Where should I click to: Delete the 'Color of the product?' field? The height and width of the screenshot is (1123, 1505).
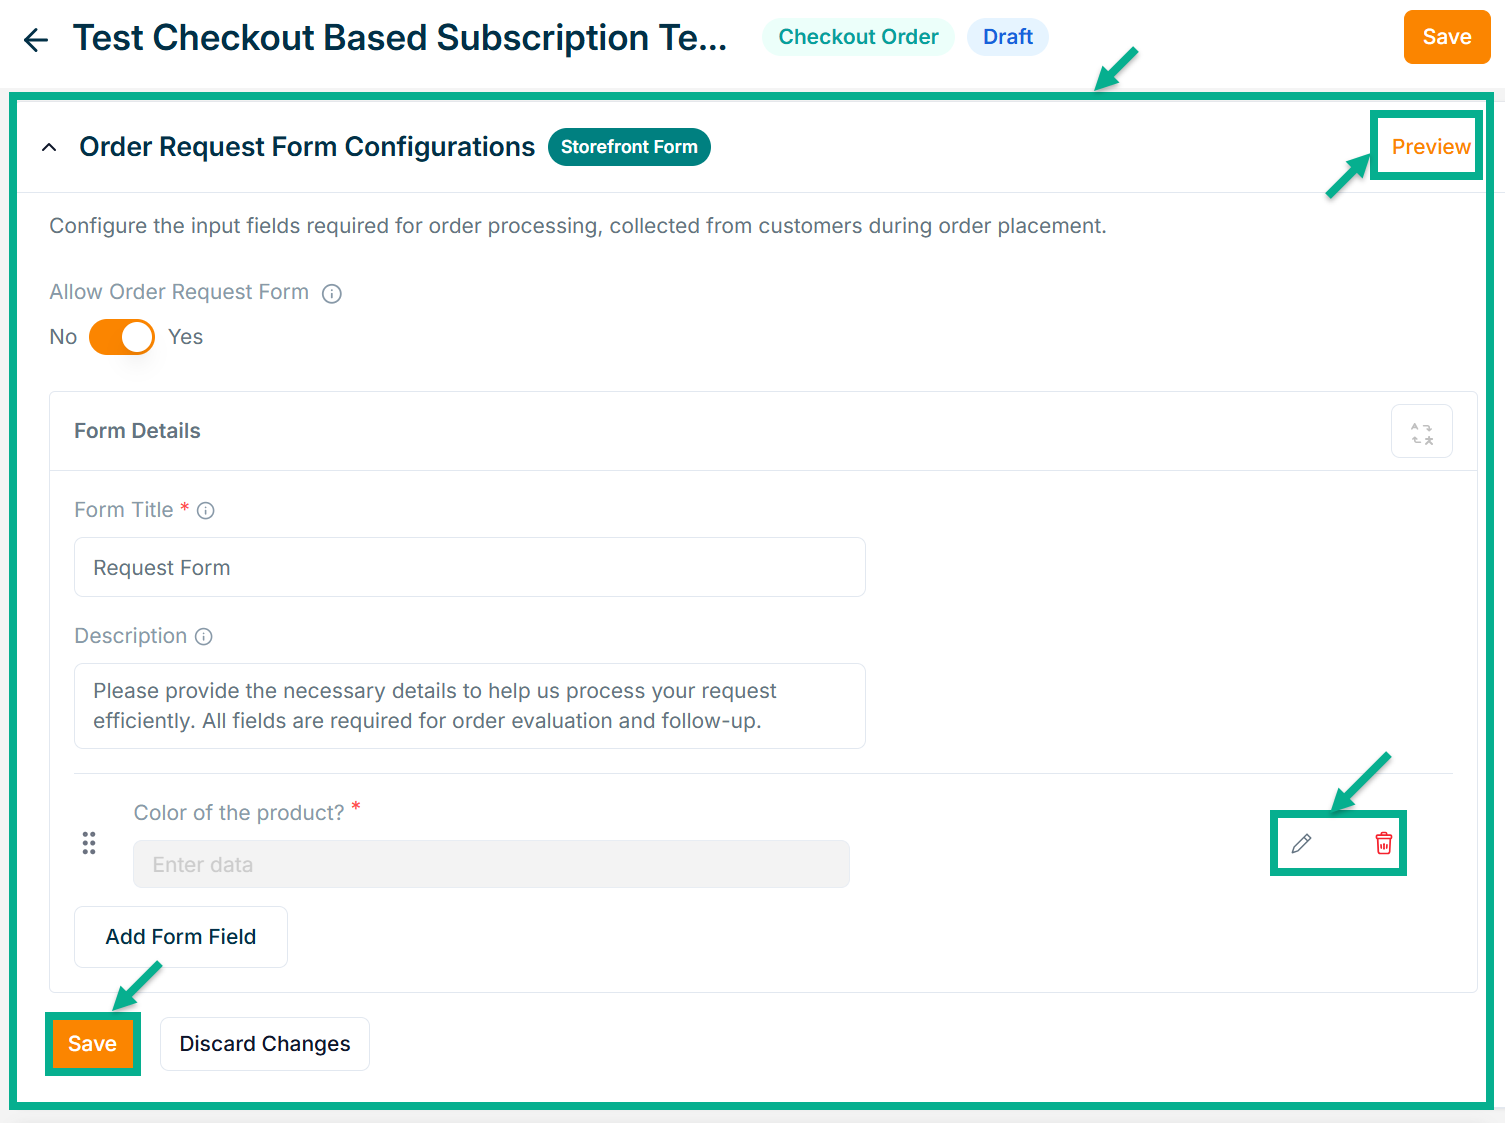pyautogui.click(x=1383, y=844)
